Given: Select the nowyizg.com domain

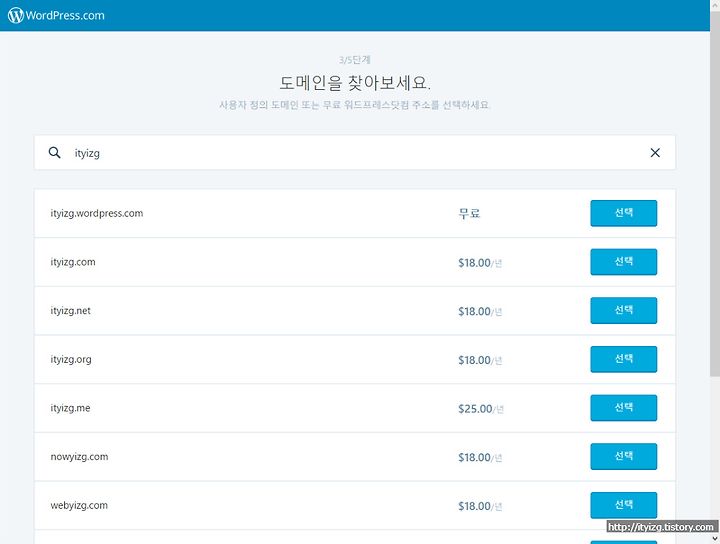Looking at the screenshot, I should pyautogui.click(x=624, y=456).
